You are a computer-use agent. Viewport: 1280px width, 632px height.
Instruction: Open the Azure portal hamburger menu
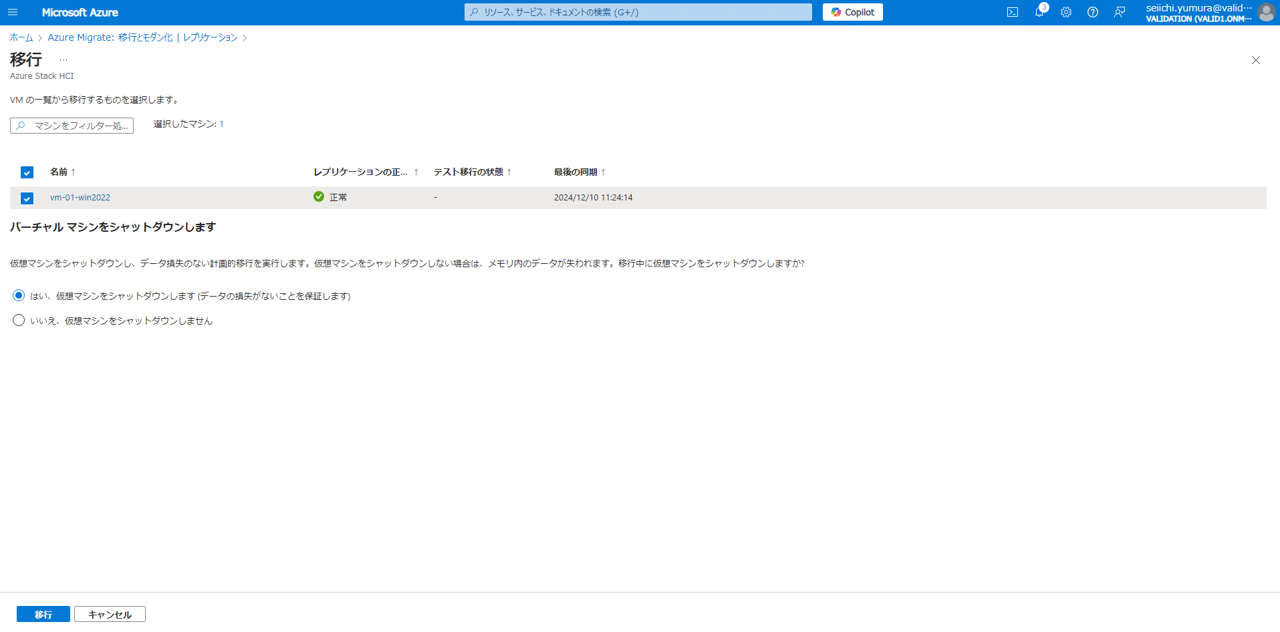(13, 12)
